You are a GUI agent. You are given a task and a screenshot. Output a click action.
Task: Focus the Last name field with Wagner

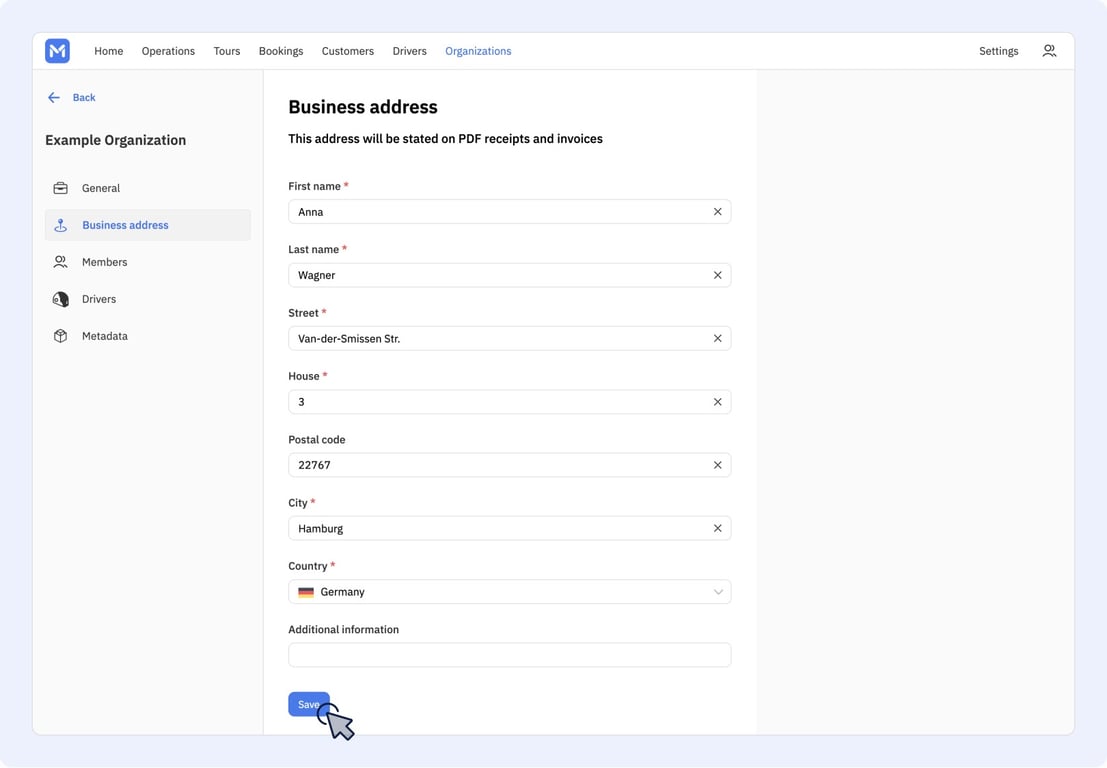coord(510,275)
